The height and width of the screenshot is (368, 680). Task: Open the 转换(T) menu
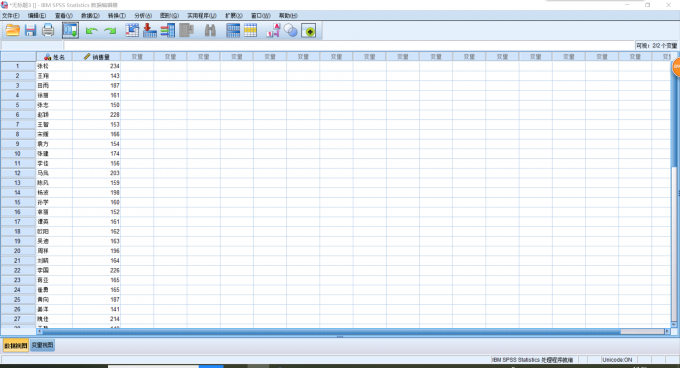click(x=117, y=16)
